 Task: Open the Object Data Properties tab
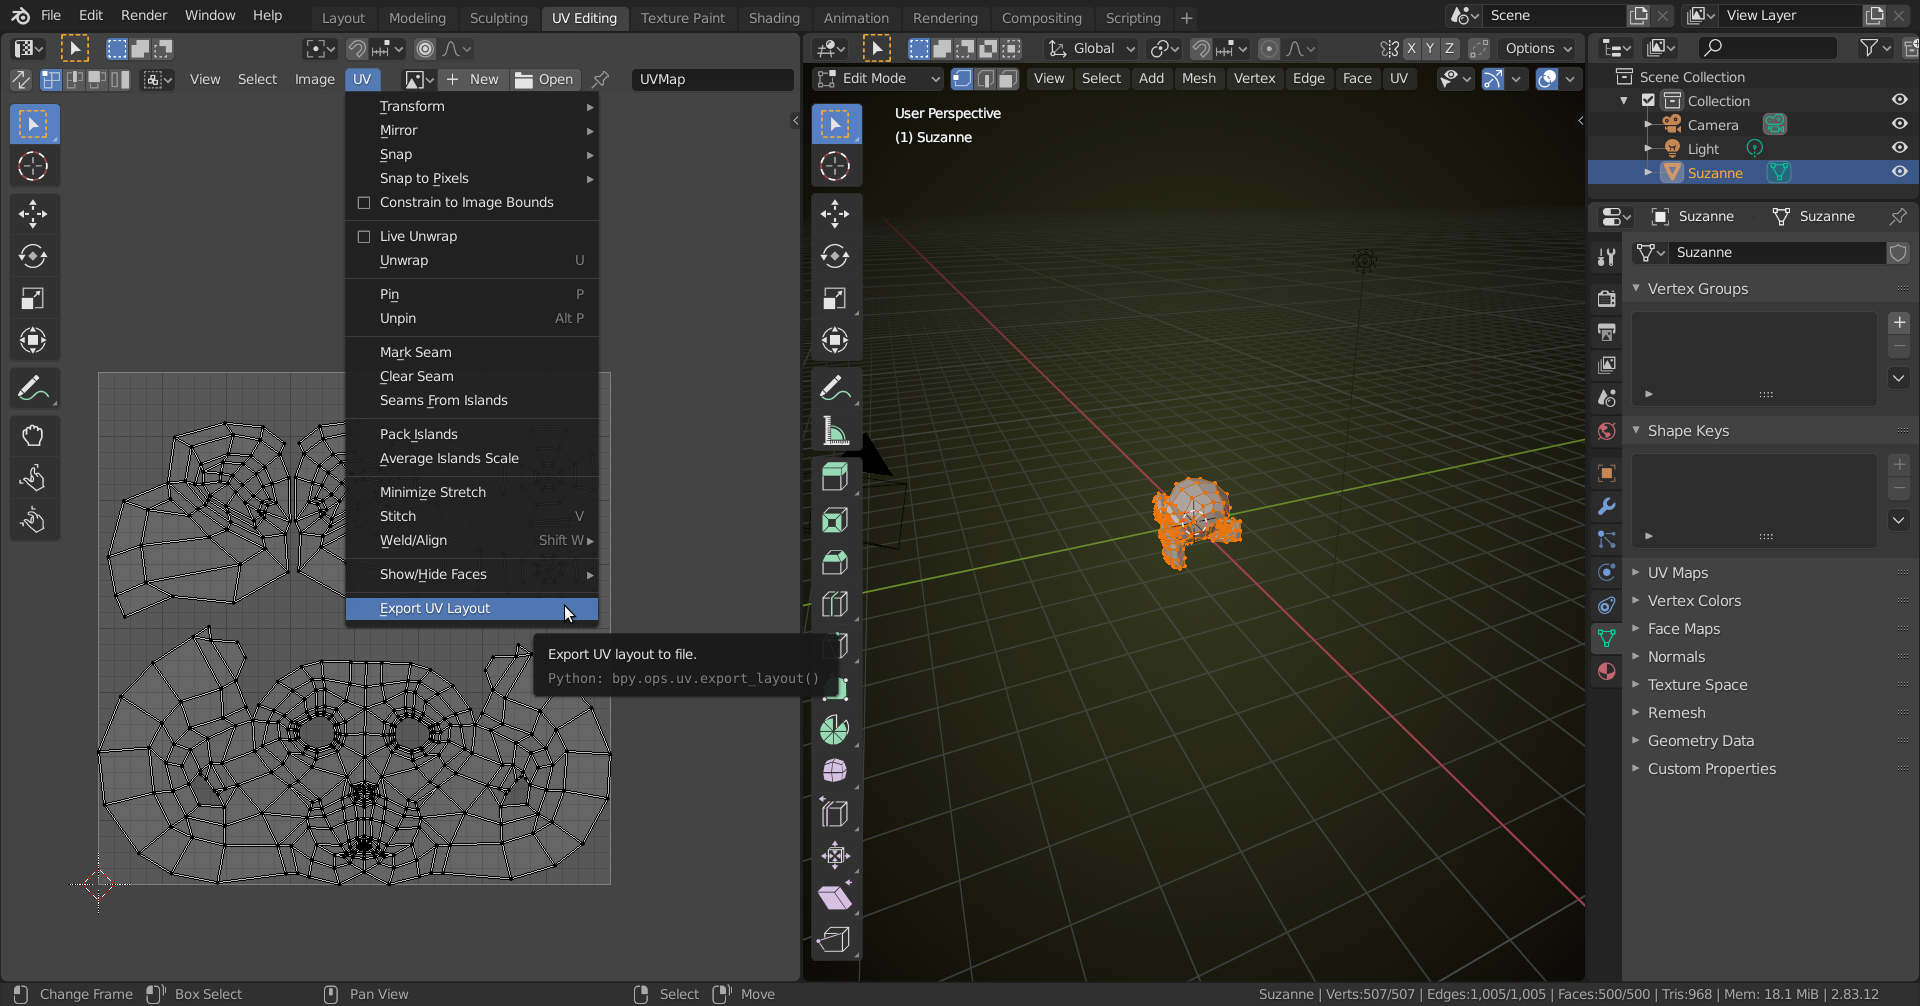pyautogui.click(x=1607, y=637)
